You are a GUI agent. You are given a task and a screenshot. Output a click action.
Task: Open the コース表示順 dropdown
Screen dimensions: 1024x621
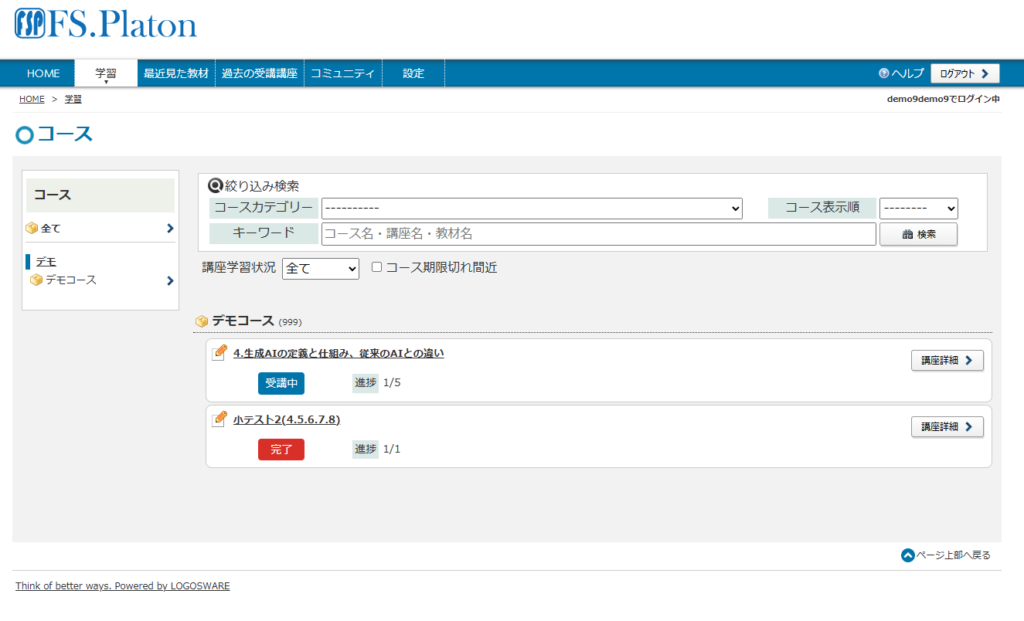click(x=918, y=208)
